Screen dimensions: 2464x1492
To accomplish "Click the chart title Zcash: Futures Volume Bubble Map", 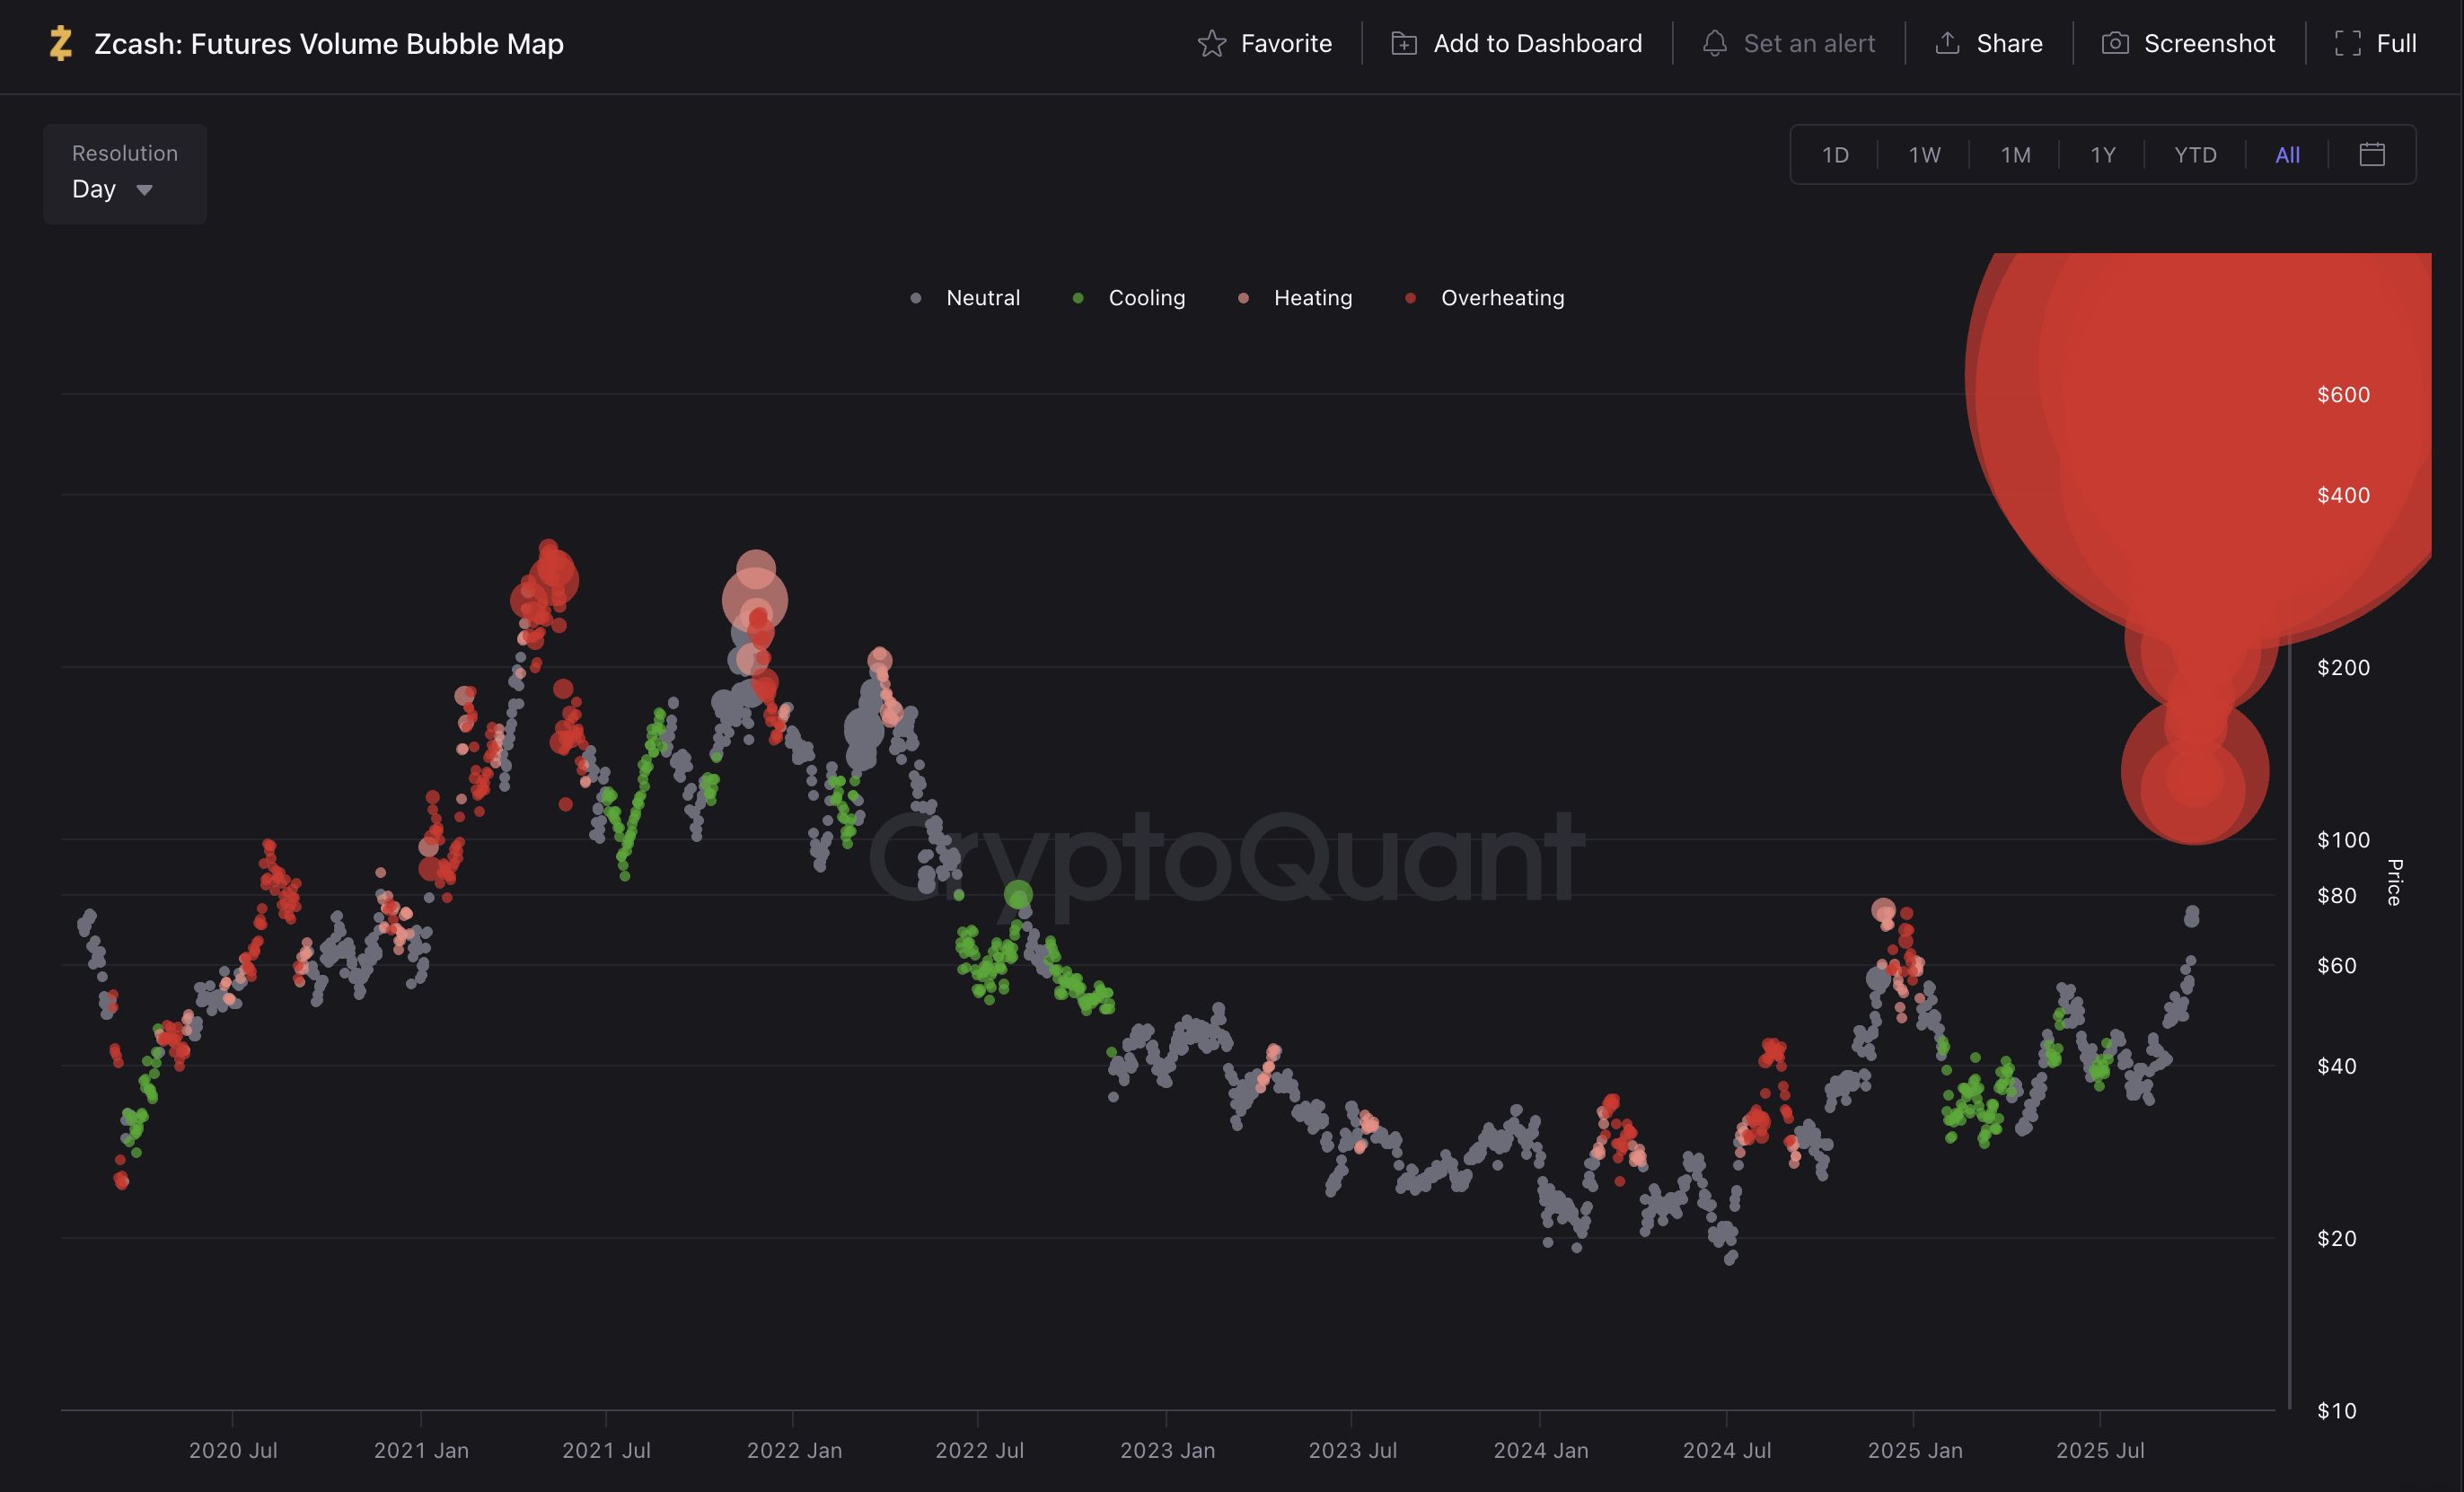I will (x=328, y=43).
